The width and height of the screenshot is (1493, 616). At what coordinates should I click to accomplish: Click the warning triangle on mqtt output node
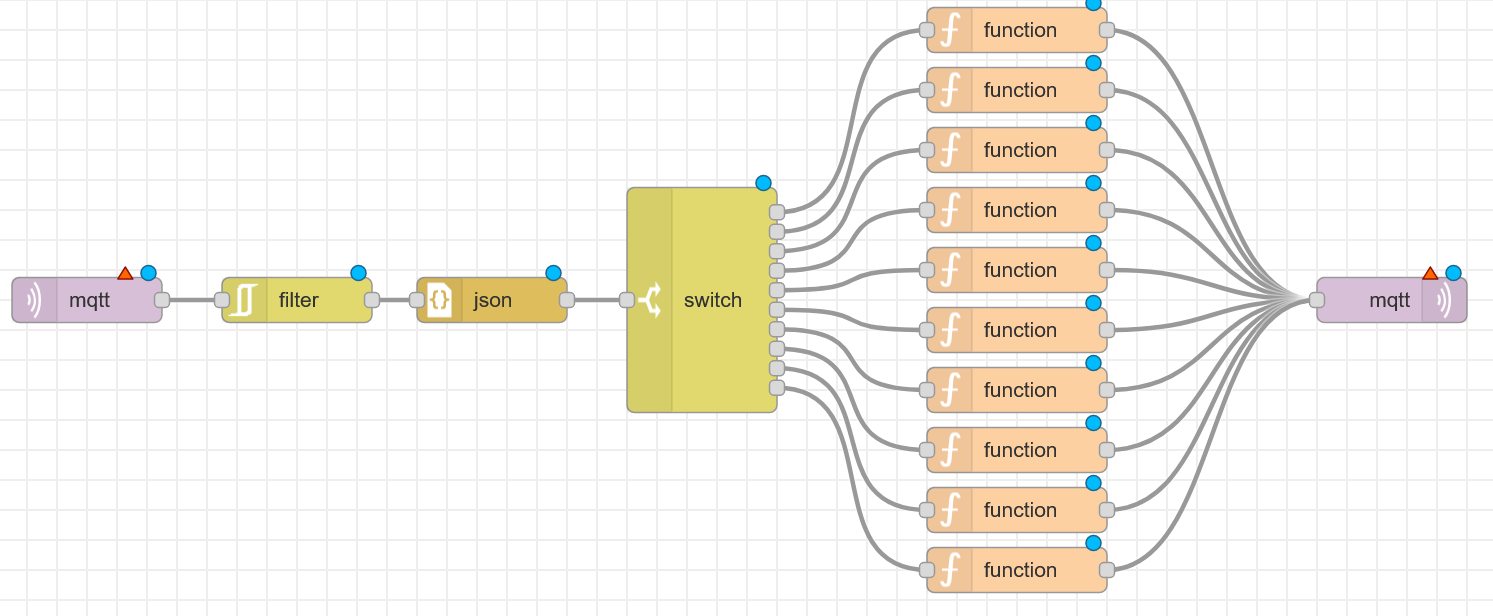1430,273
